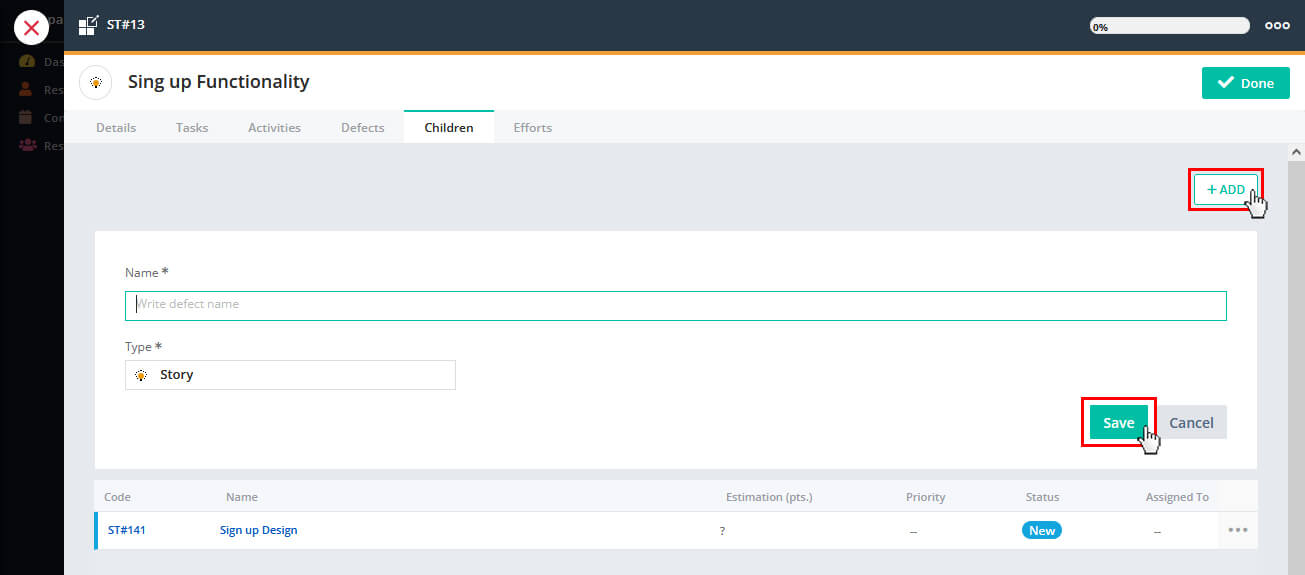Focus the Name input field
This screenshot has width=1305, height=575.
pos(676,305)
